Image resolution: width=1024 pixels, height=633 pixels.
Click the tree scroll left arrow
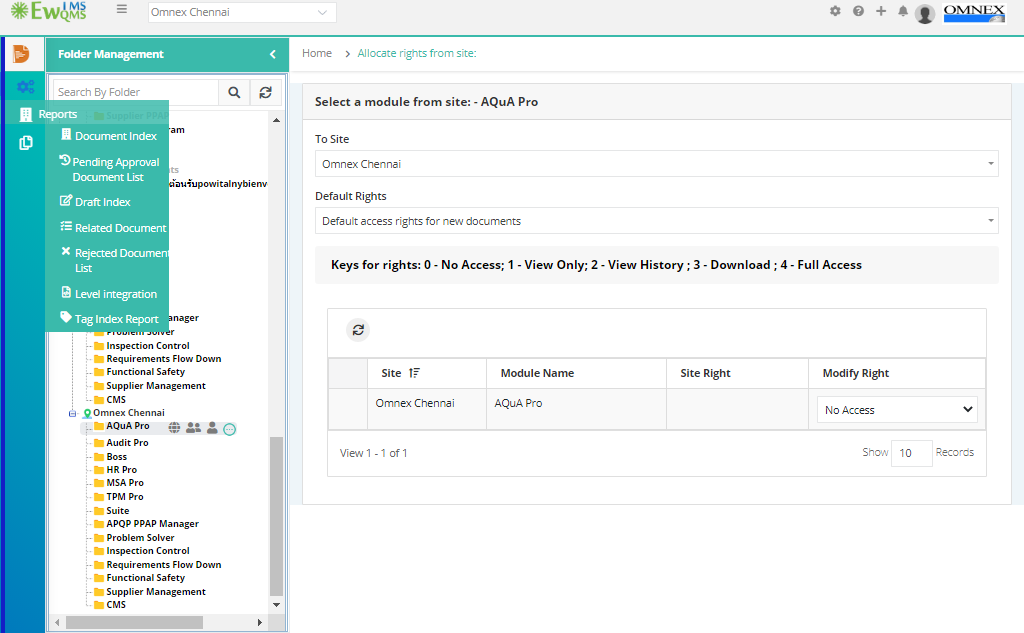[57, 622]
